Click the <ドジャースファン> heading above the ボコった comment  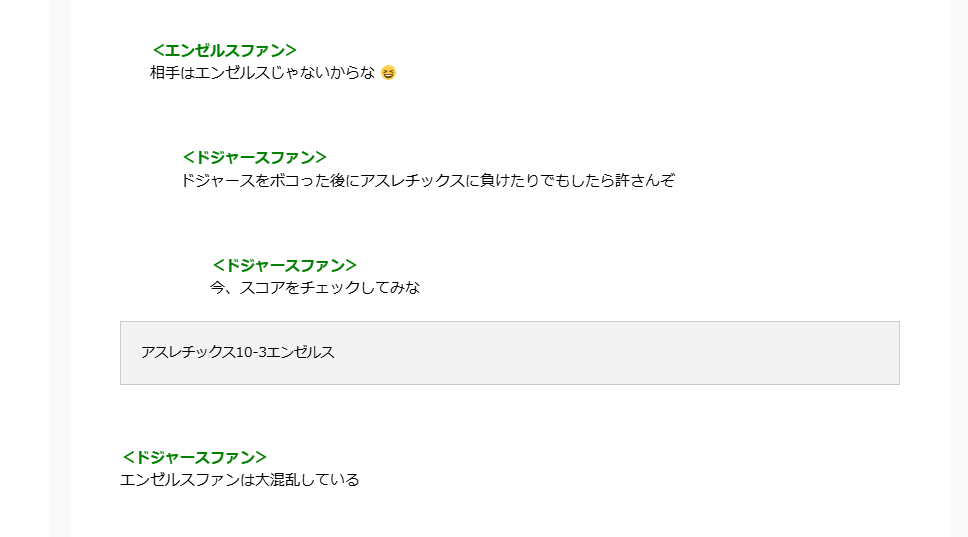pos(254,157)
